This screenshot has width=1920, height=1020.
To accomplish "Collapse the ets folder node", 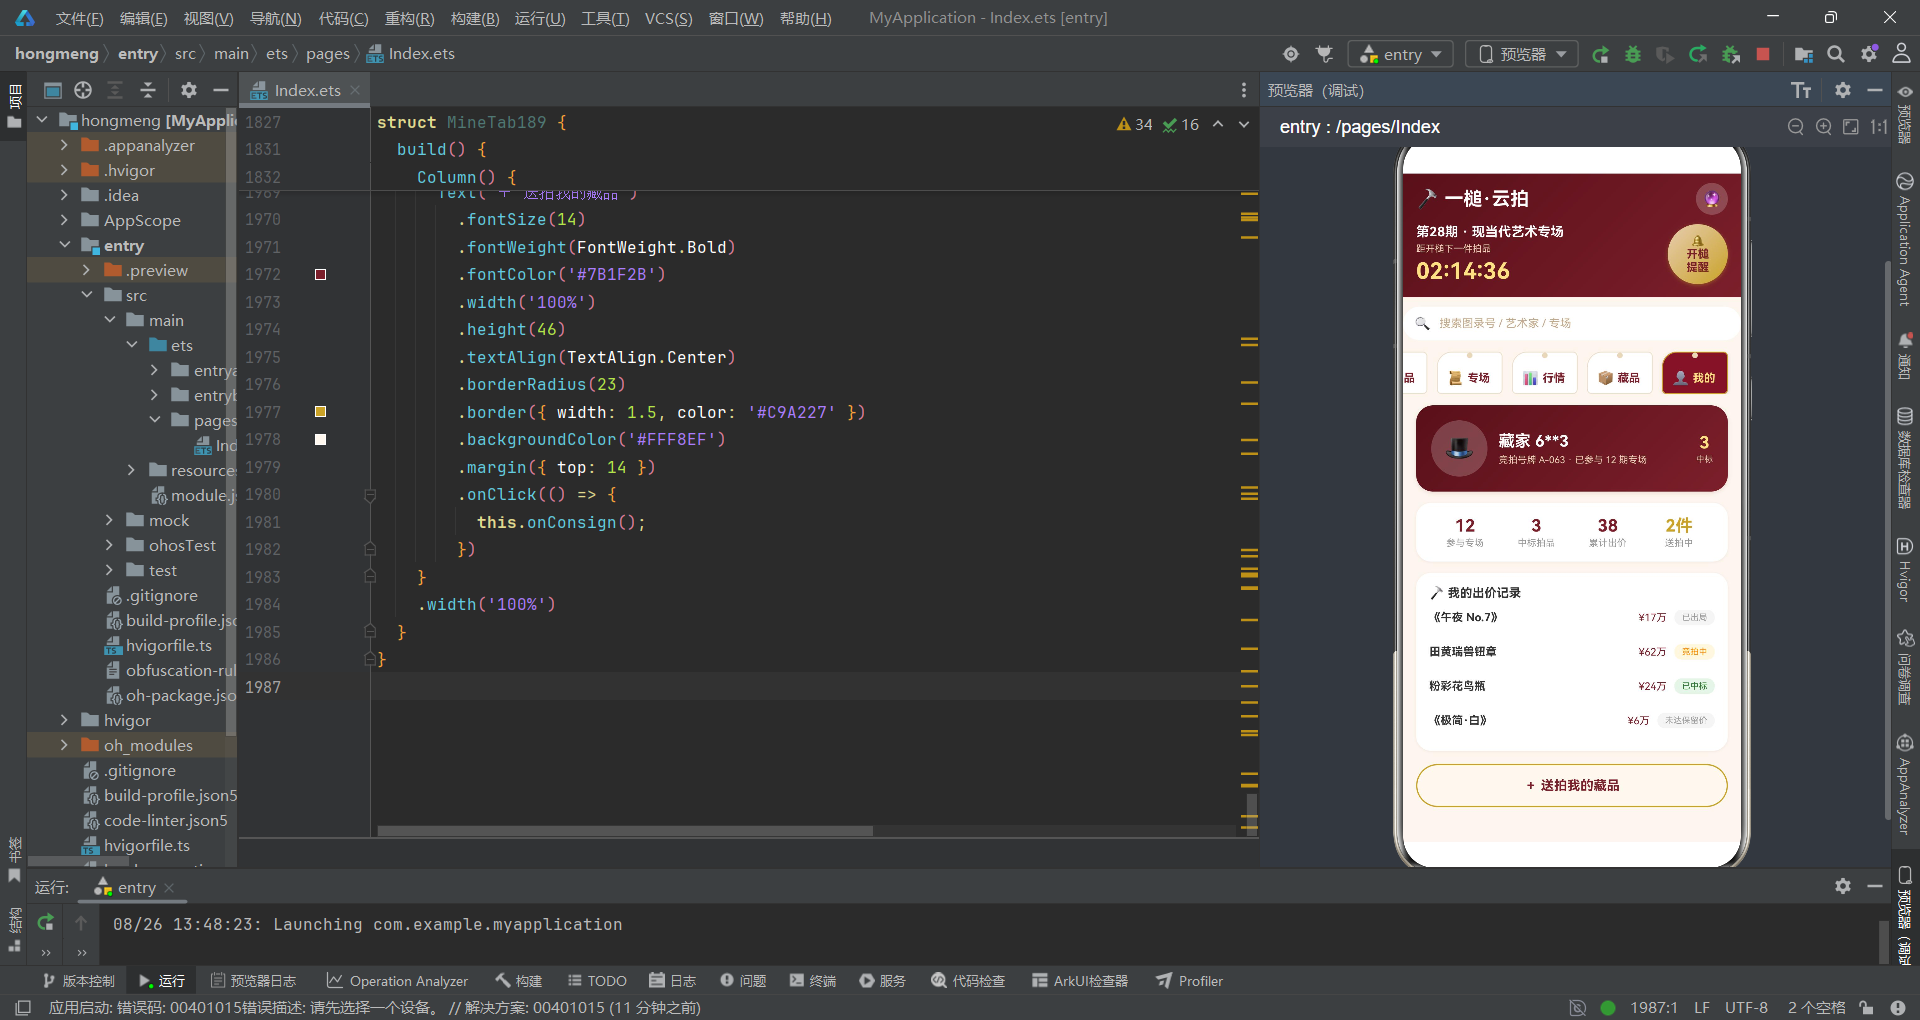I will point(132,345).
